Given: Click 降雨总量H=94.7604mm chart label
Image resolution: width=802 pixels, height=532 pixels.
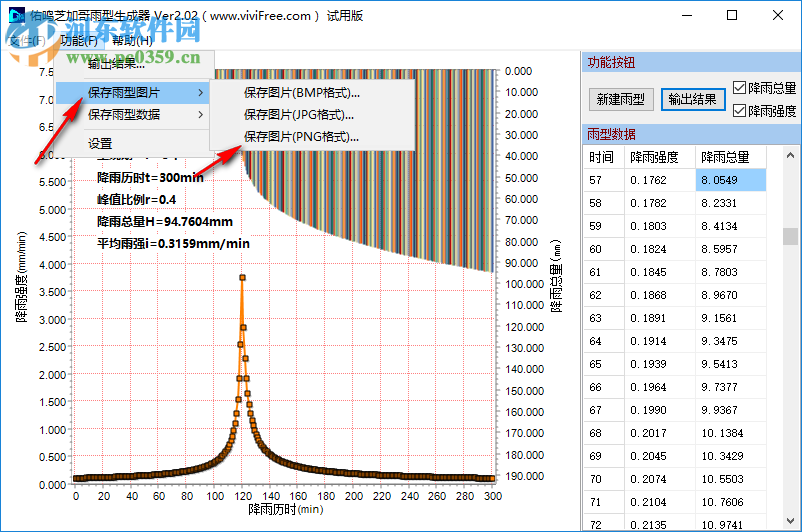Looking at the screenshot, I should [165, 222].
